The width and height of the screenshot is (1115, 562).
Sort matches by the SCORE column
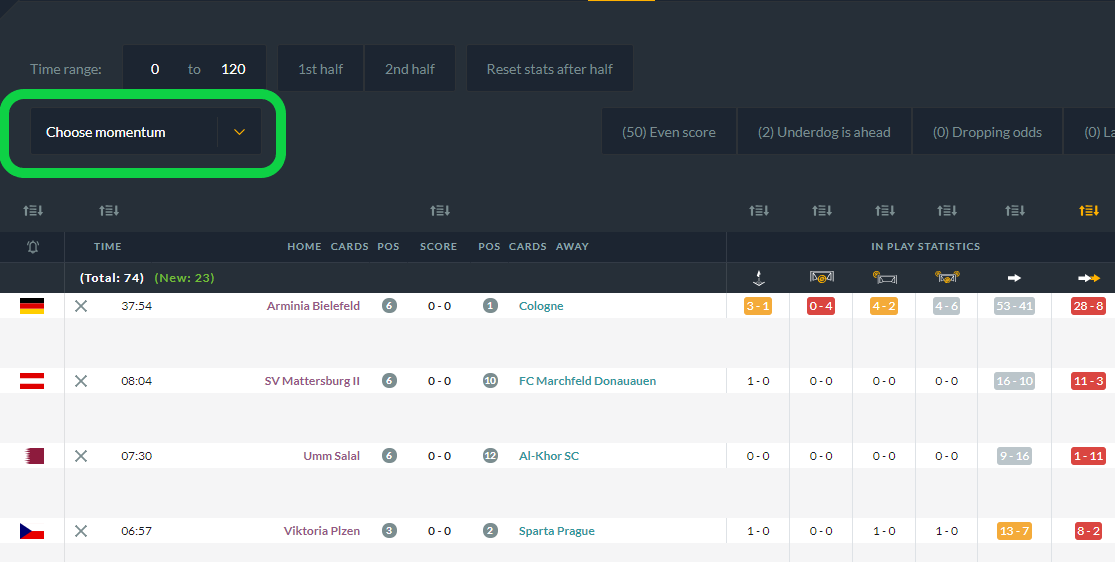pyautogui.click(x=439, y=211)
